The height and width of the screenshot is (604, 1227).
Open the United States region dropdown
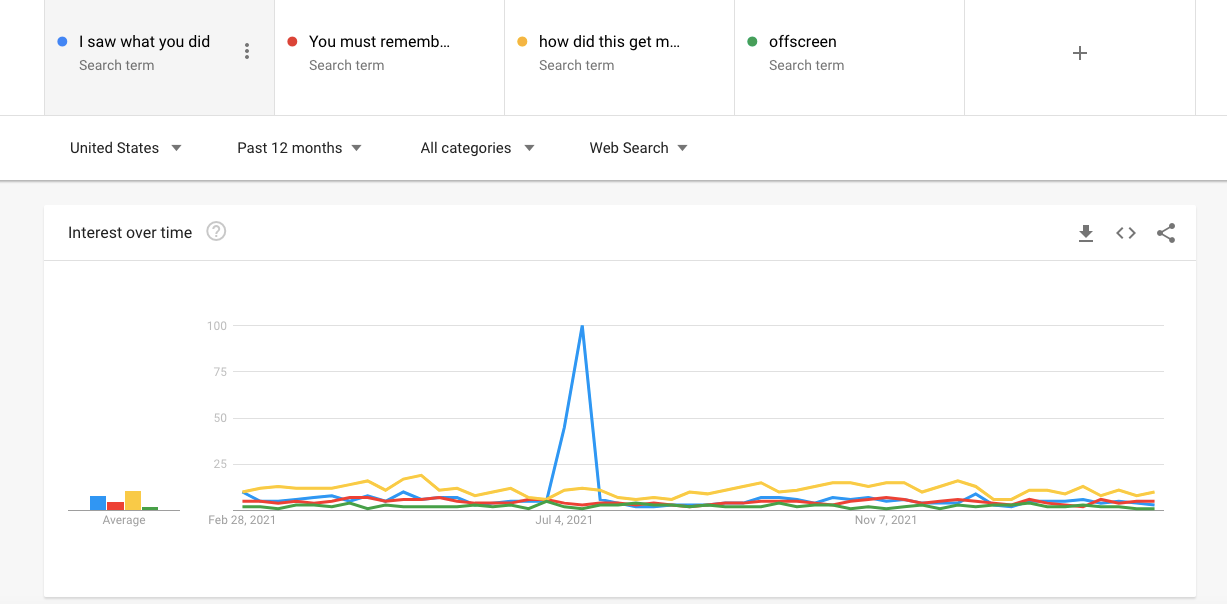coord(125,147)
